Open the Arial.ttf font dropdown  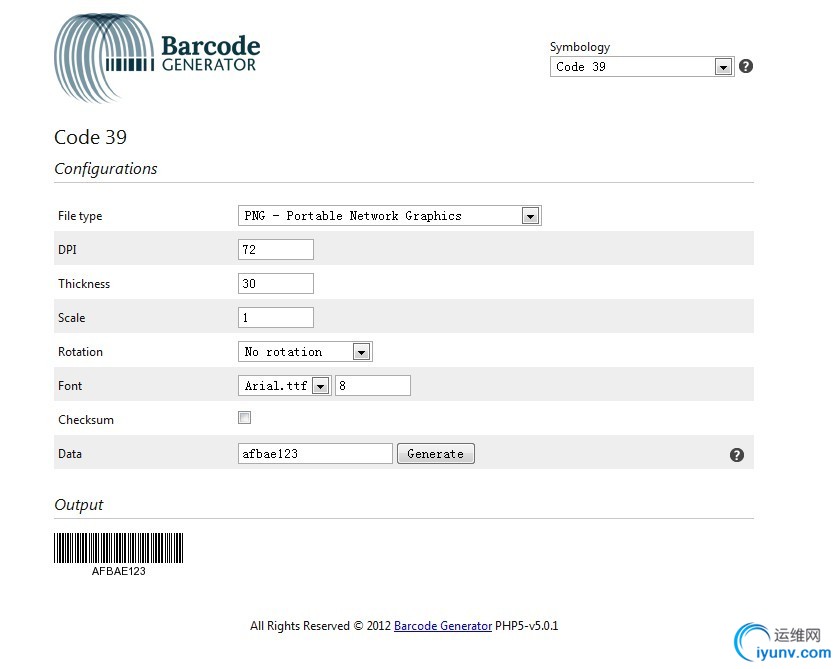tap(285, 385)
